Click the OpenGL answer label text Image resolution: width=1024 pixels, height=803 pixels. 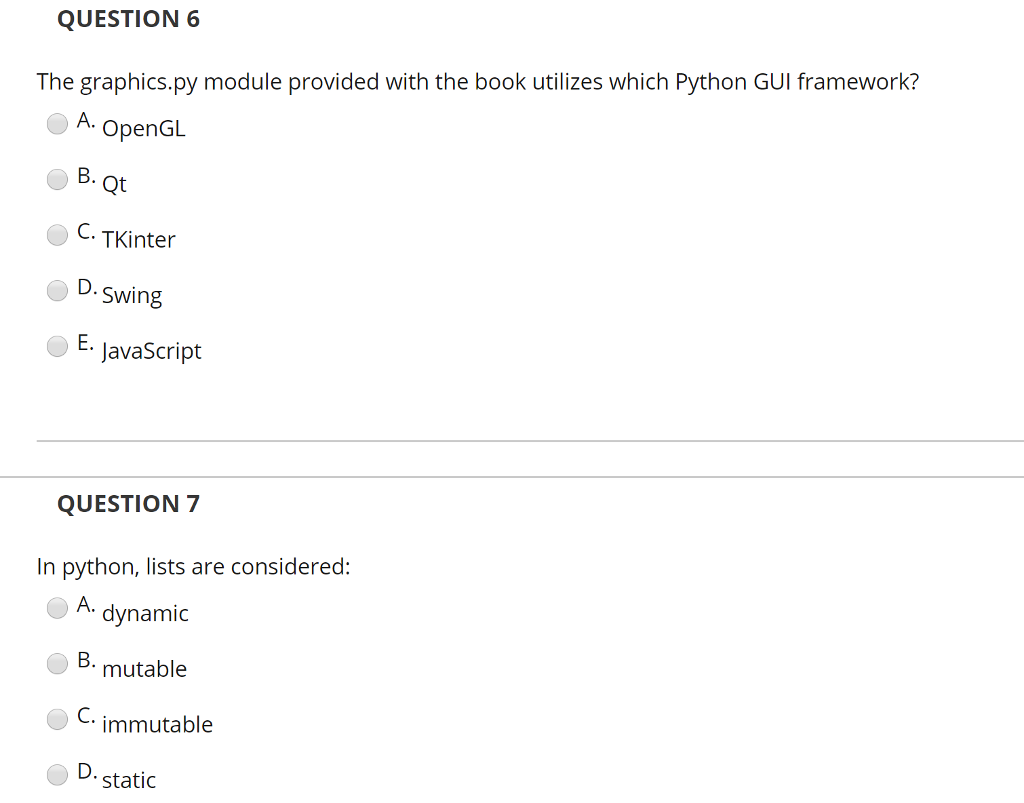pos(143,129)
